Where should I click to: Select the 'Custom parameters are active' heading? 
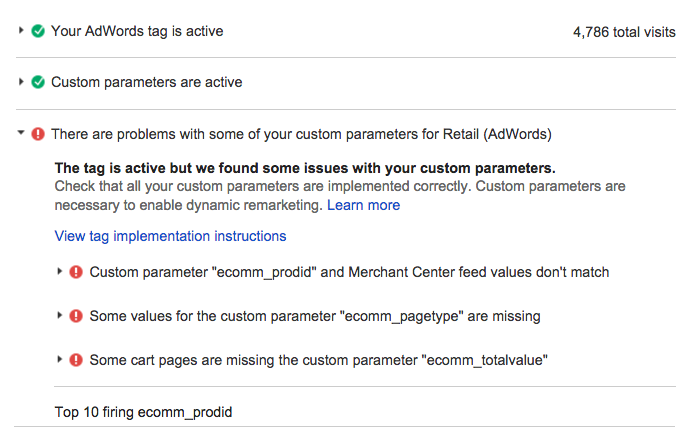147,82
